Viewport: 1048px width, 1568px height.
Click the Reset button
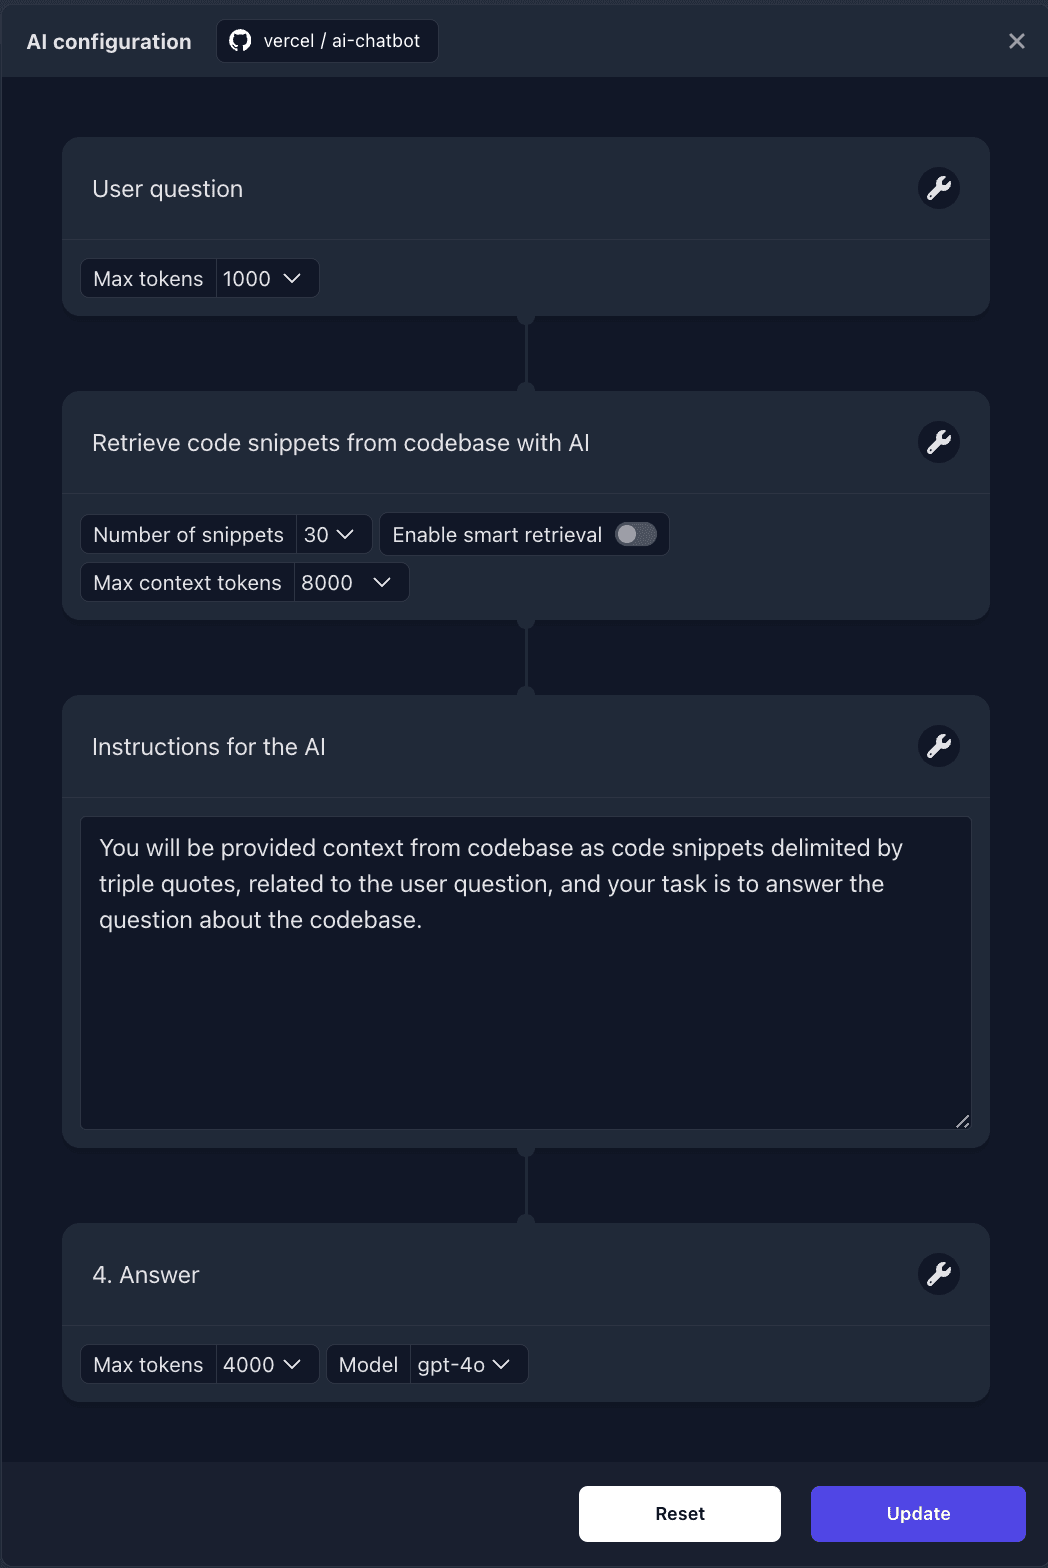[680, 1514]
